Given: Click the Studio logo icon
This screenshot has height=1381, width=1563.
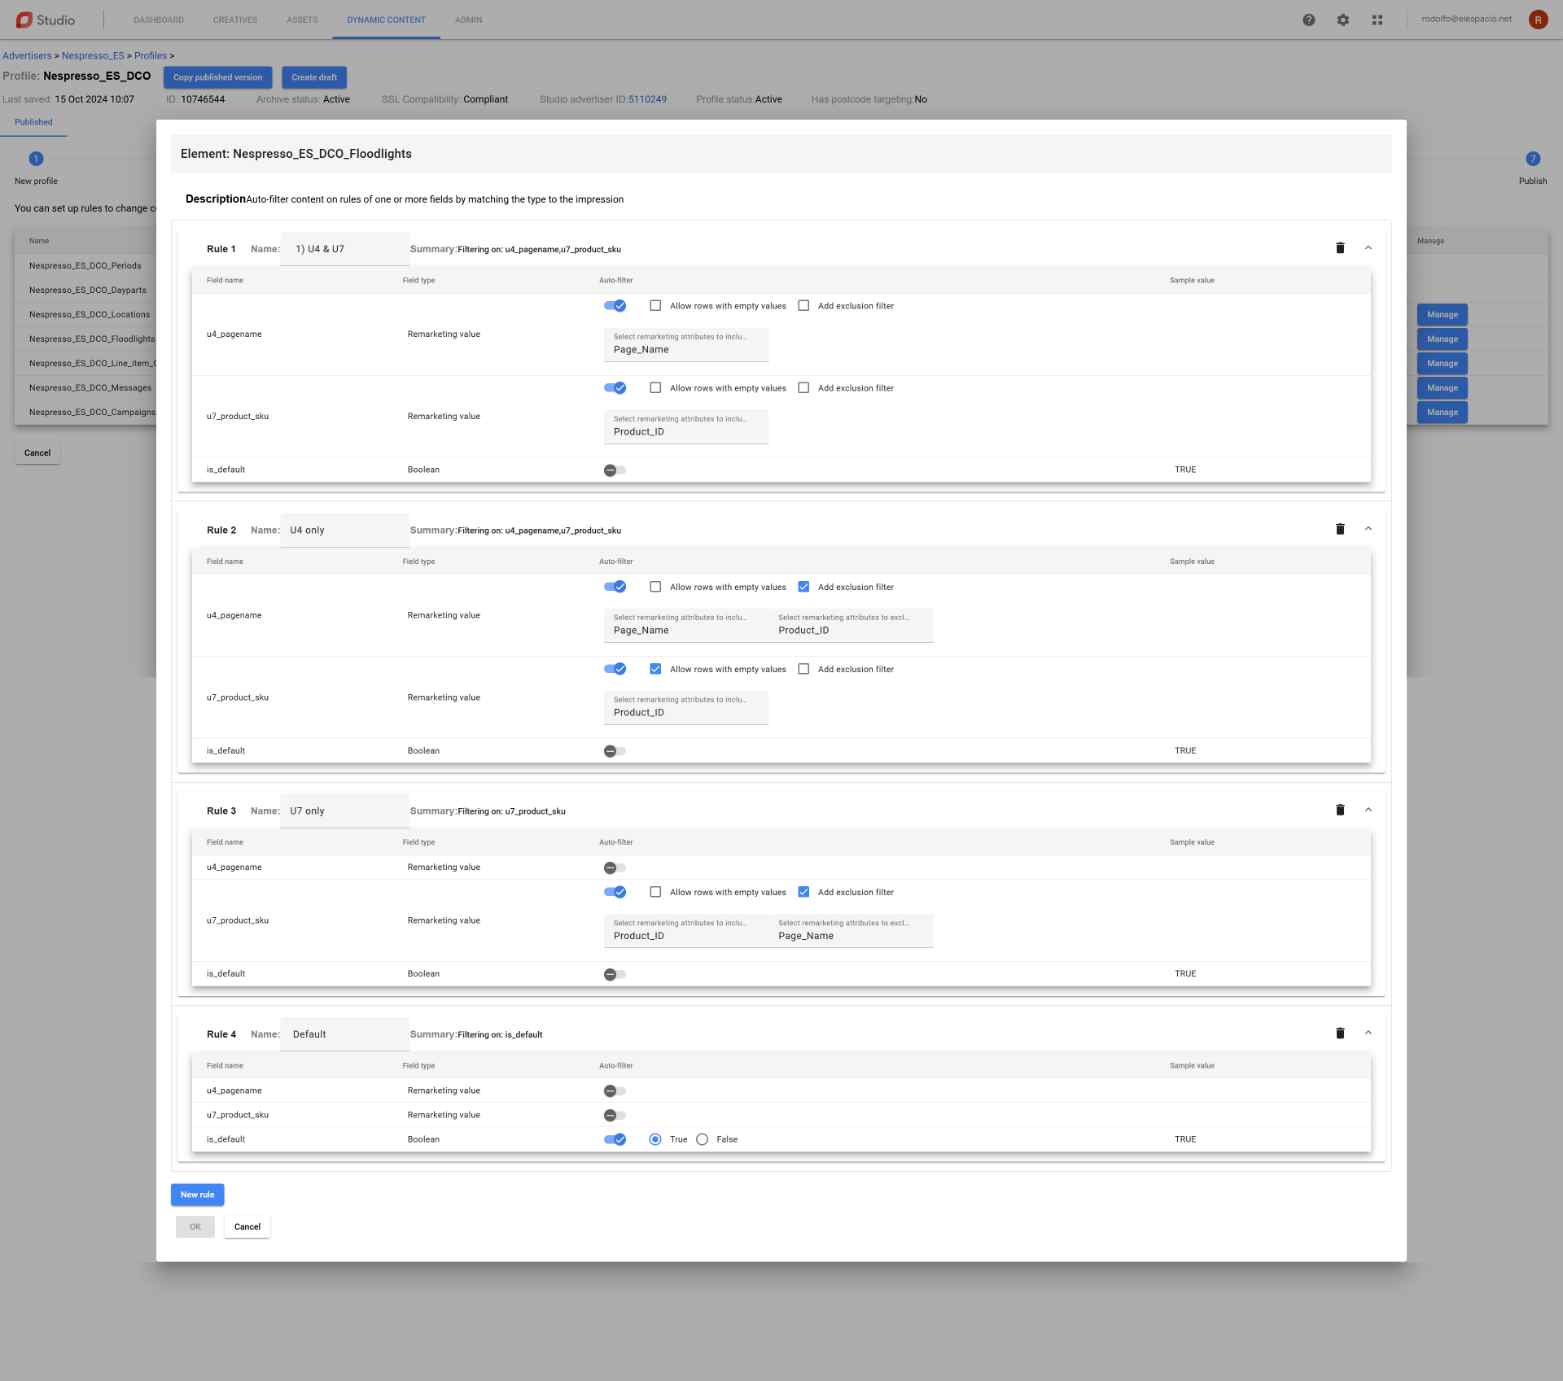Looking at the screenshot, I should [24, 20].
